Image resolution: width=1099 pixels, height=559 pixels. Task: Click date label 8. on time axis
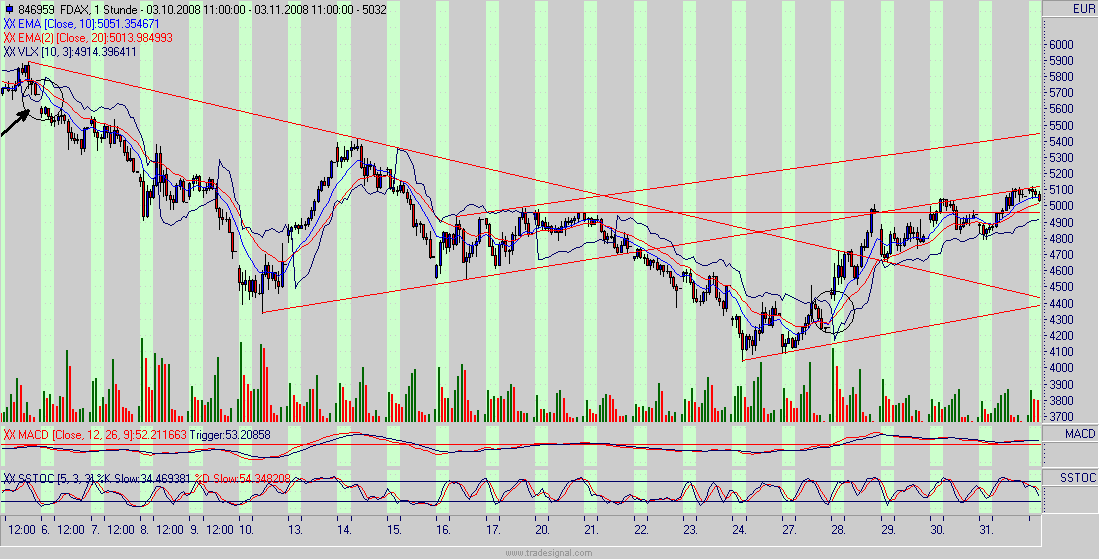[x=145, y=530]
